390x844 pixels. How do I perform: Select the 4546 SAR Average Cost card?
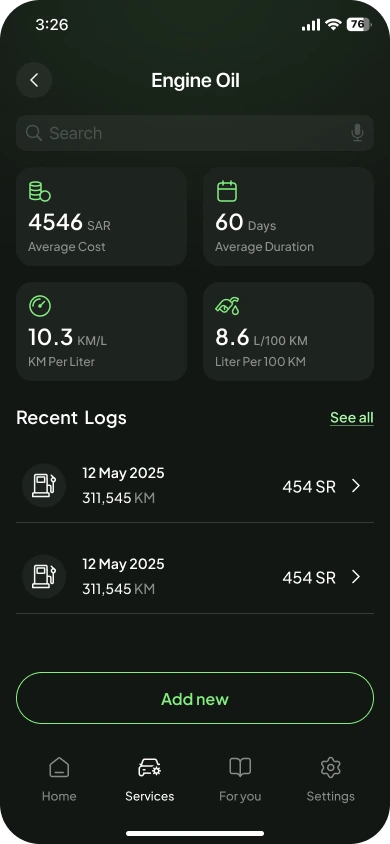click(x=102, y=216)
